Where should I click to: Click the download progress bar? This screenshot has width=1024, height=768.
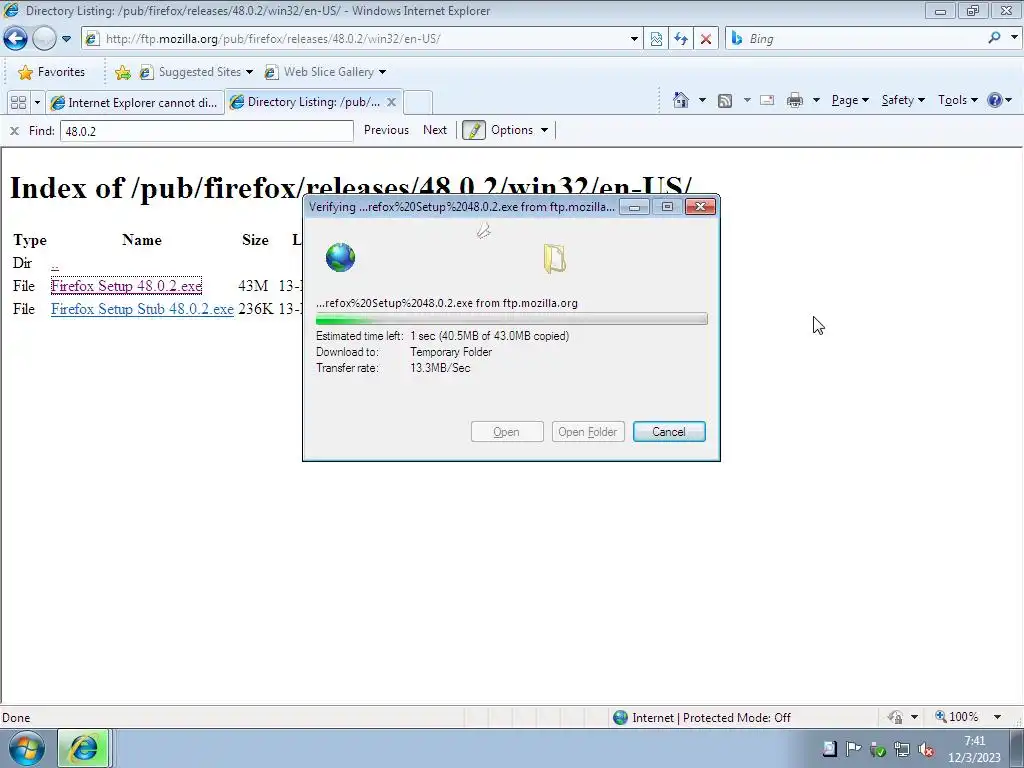[x=511, y=319]
